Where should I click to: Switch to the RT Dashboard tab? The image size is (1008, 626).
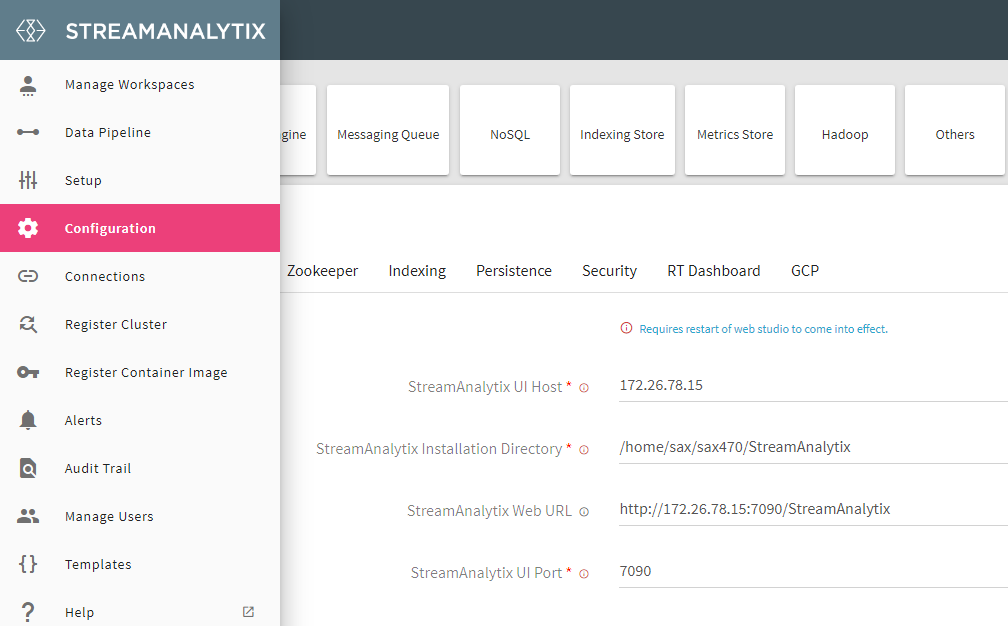coord(714,271)
